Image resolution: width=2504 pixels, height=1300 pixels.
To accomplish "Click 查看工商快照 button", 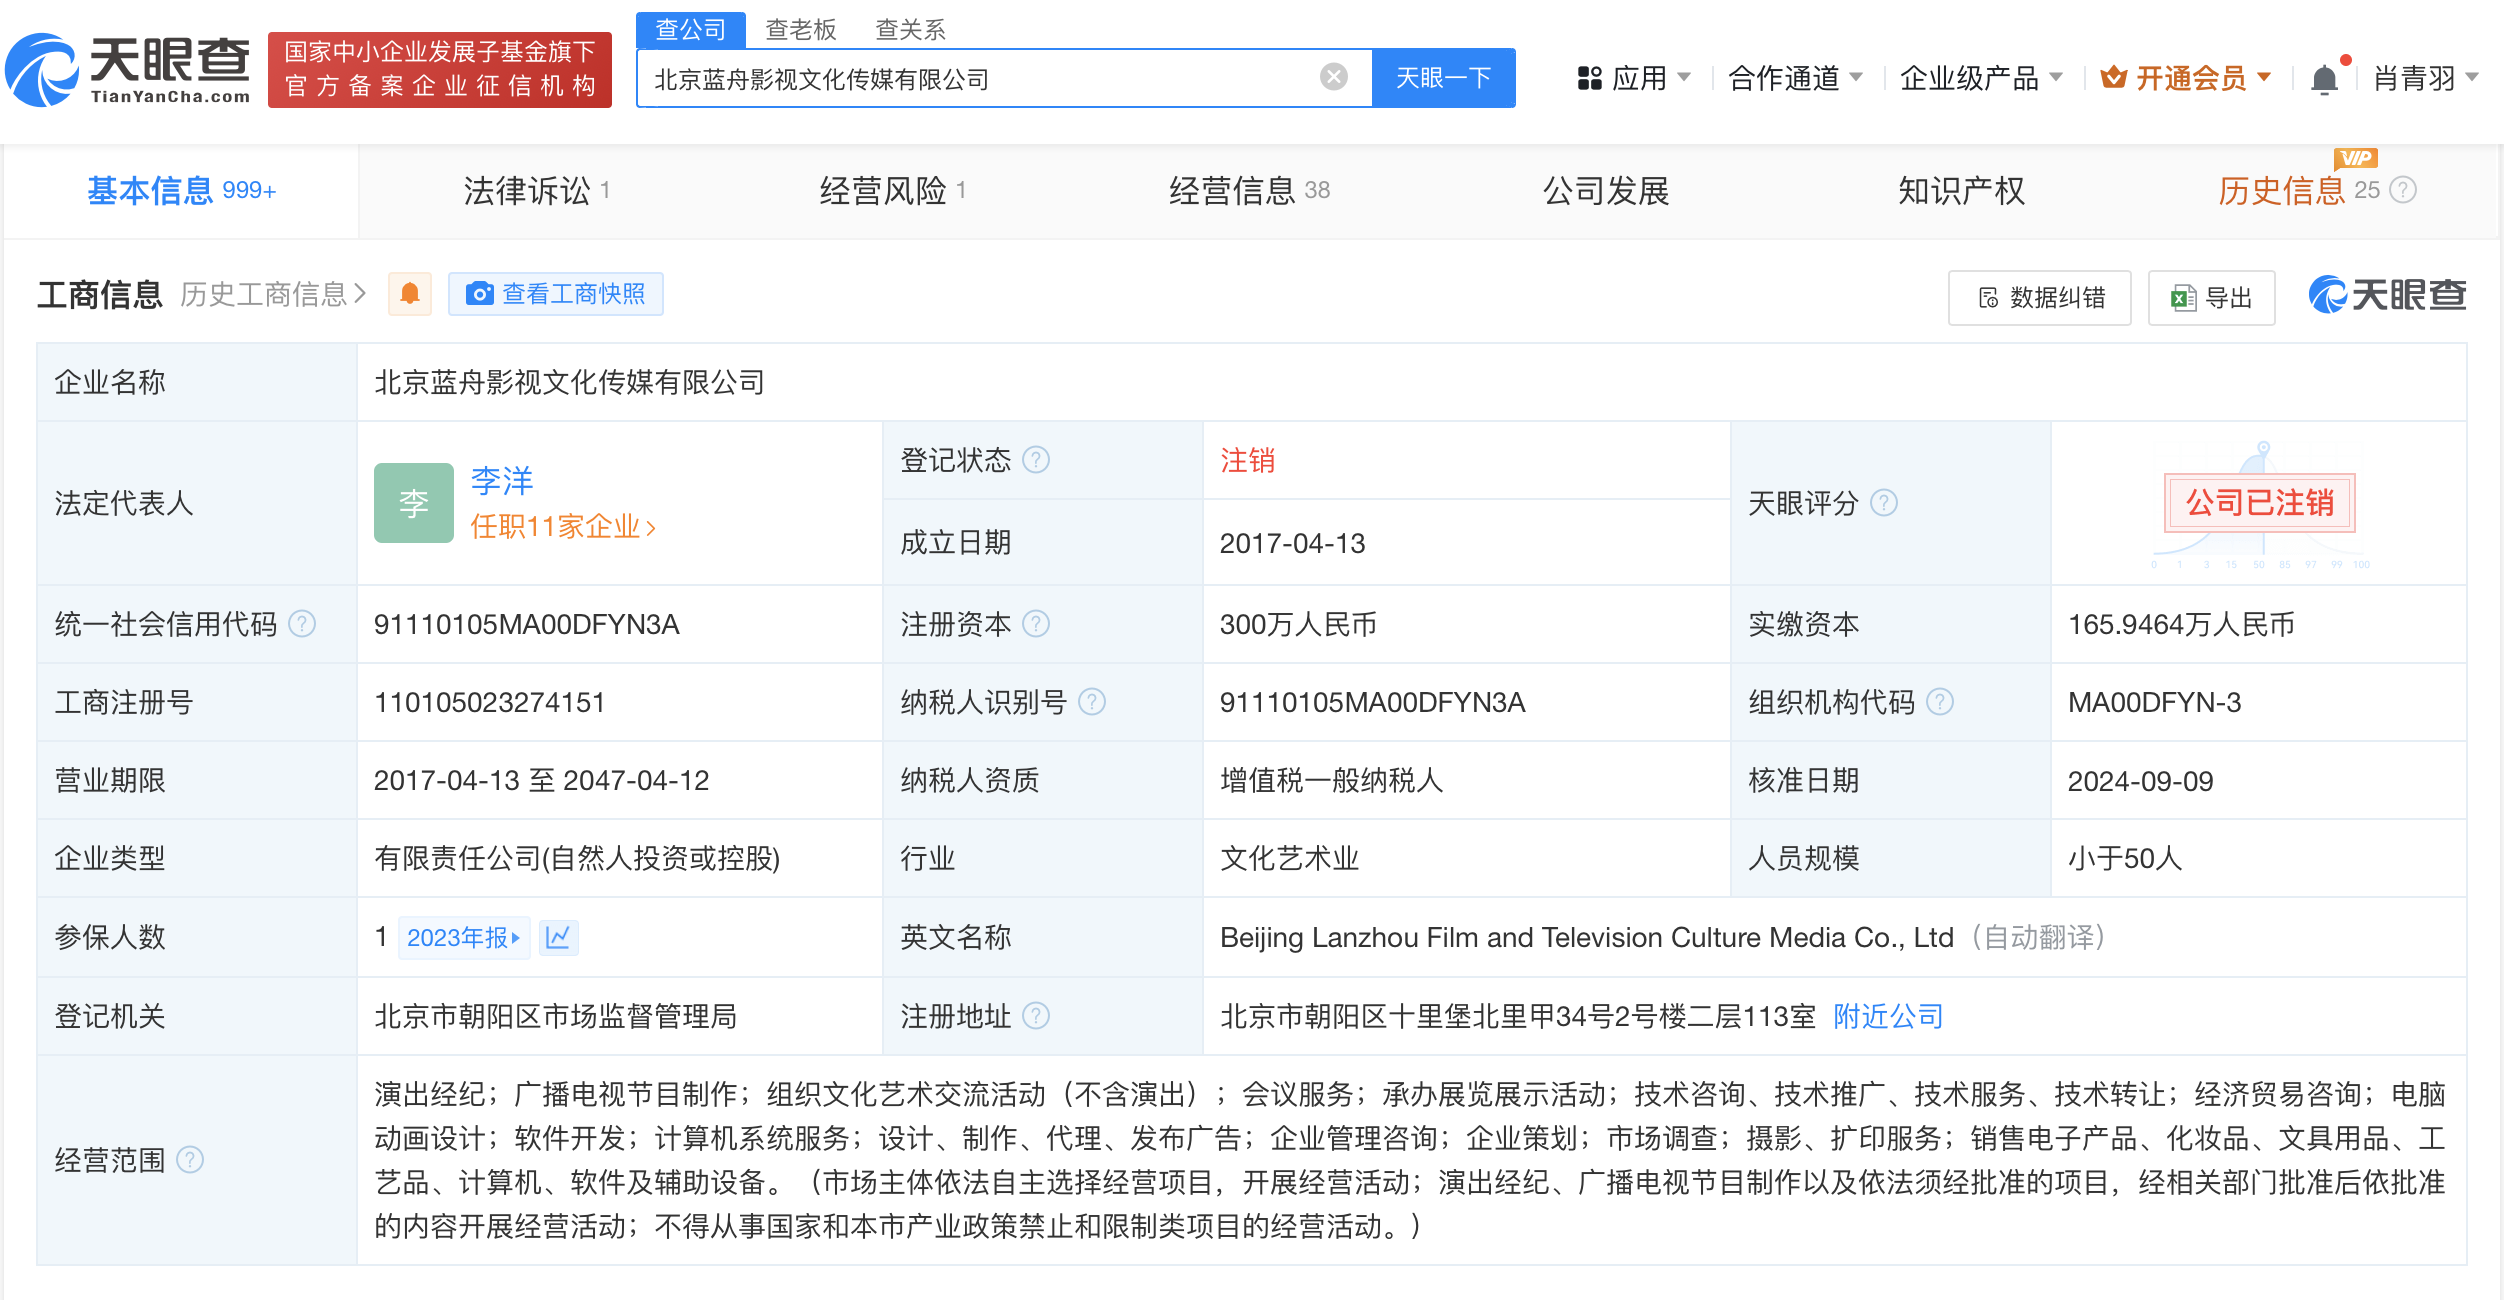I will point(556,294).
